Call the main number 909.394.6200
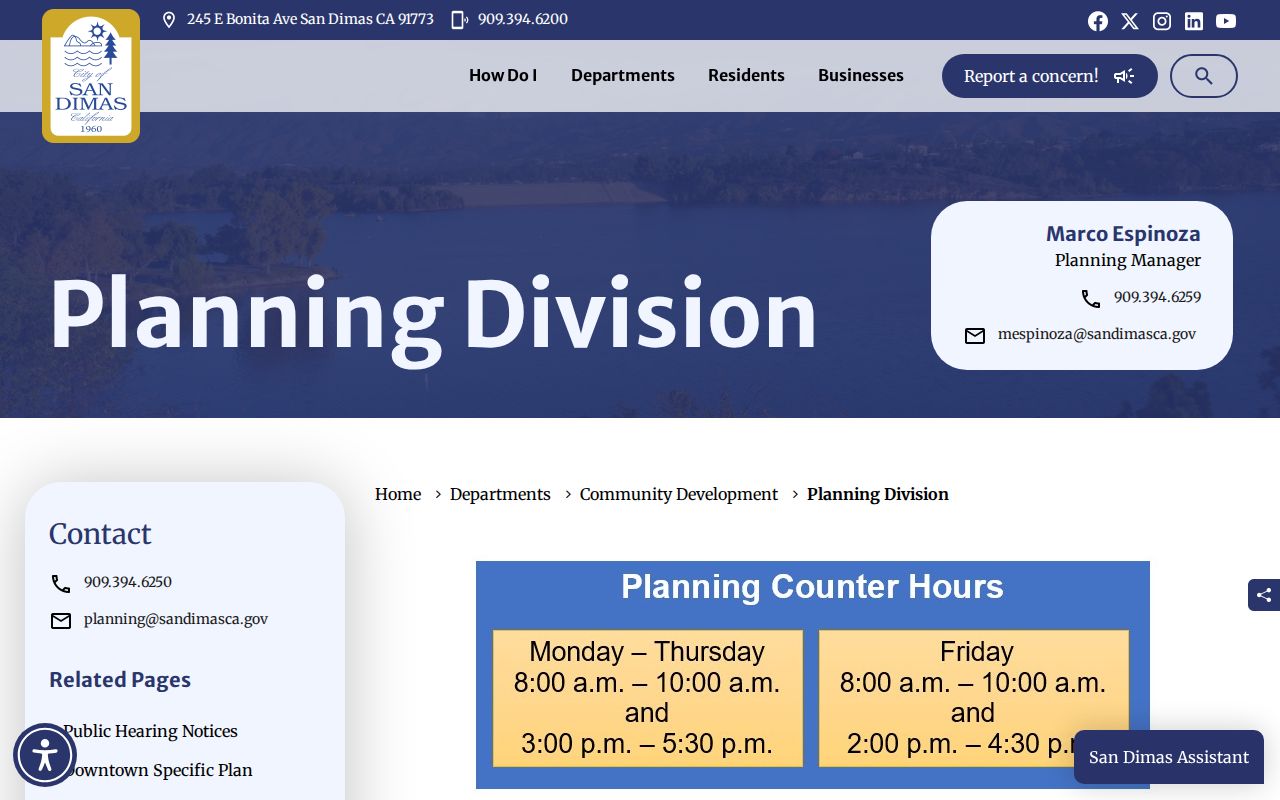The width and height of the screenshot is (1280, 800). pyautogui.click(x=523, y=19)
